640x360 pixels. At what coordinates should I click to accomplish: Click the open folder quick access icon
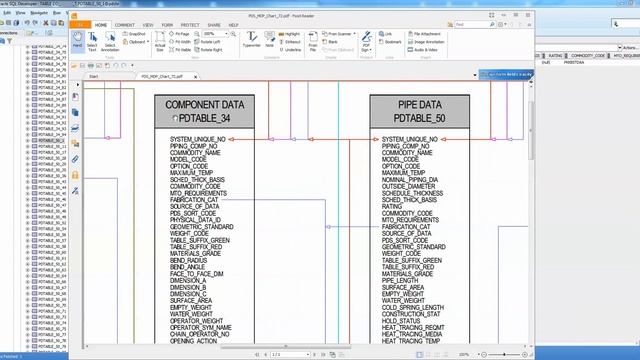pyautogui.click(x=74, y=65)
